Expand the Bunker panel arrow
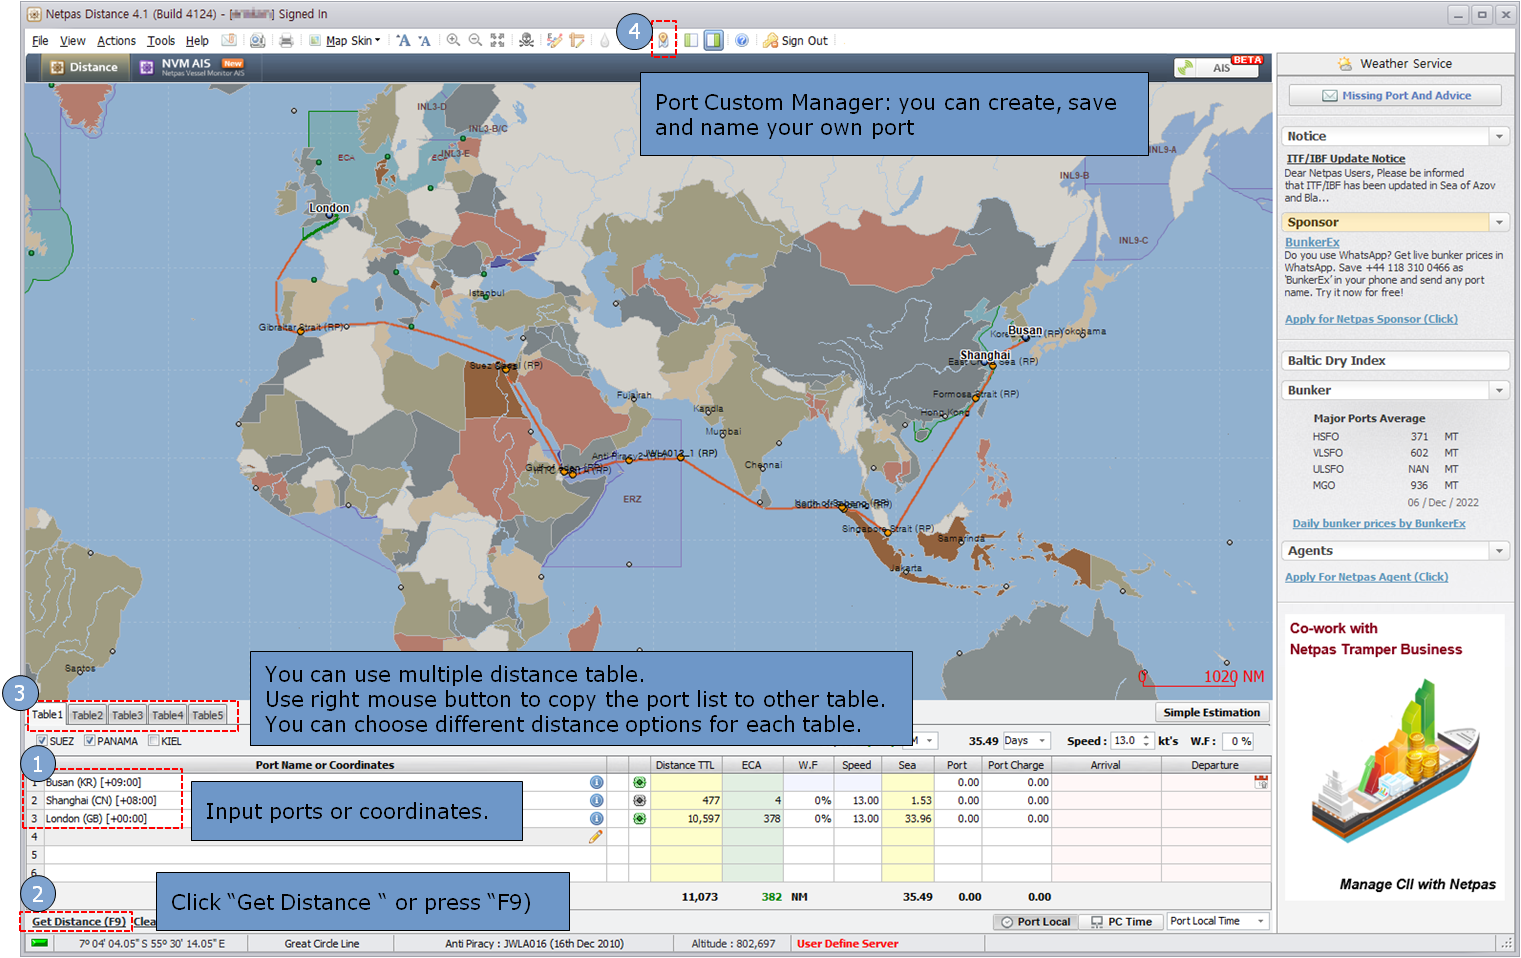The width and height of the screenshot is (1521, 958). tap(1499, 390)
